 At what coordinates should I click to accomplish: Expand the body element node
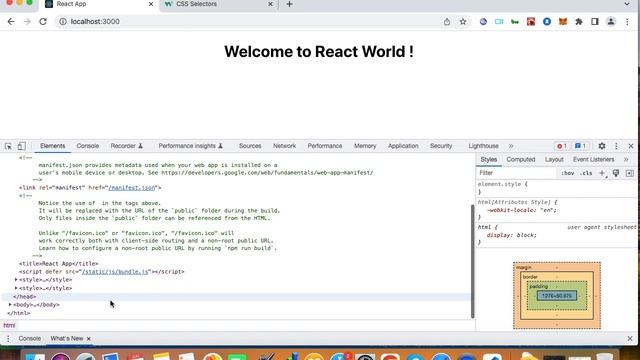pos(10,304)
